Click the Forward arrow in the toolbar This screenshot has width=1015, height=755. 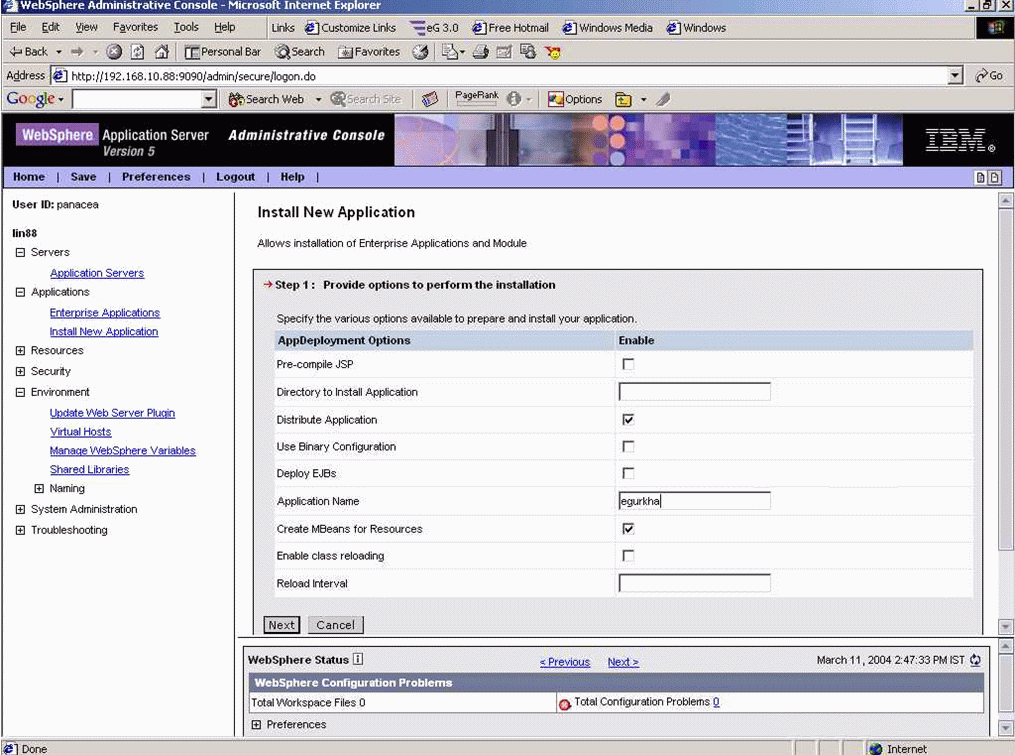point(77,52)
